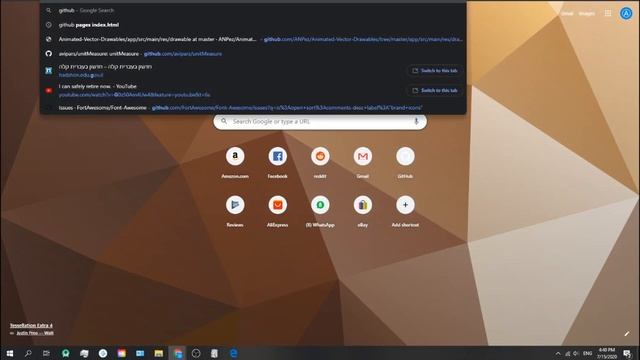The width and height of the screenshot is (640, 360).
Task: Open the Google account avatar
Action: (626, 13)
